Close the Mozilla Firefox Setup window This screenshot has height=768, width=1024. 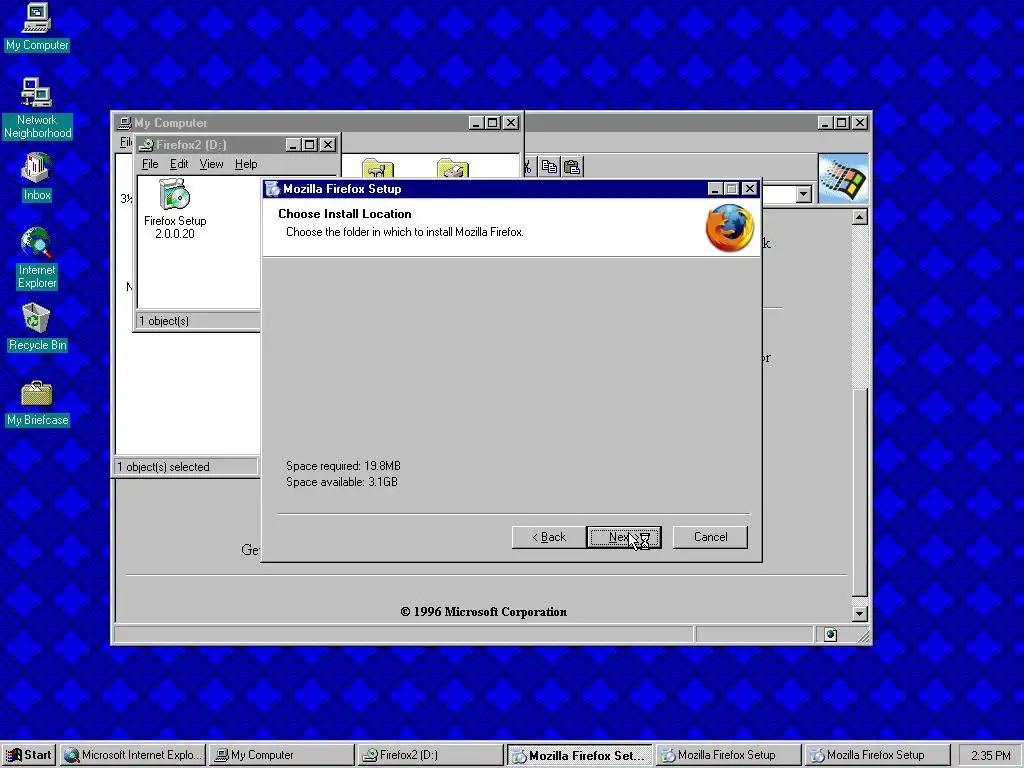point(750,189)
